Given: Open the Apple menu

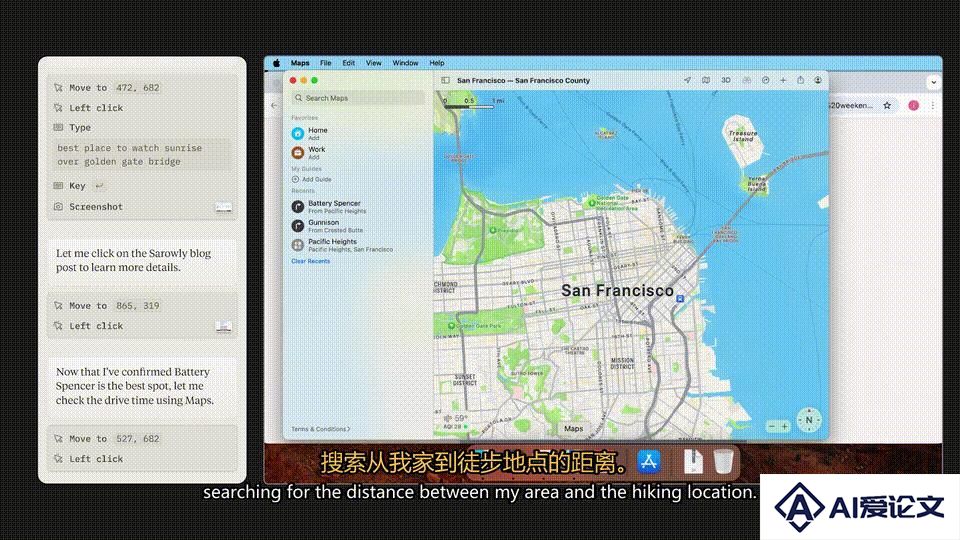Looking at the screenshot, I should click(276, 63).
